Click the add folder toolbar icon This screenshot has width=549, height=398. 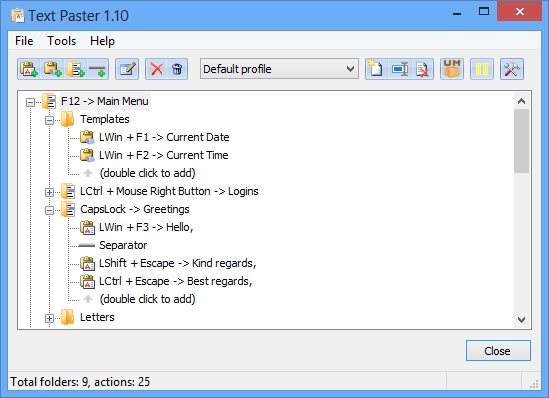point(75,69)
